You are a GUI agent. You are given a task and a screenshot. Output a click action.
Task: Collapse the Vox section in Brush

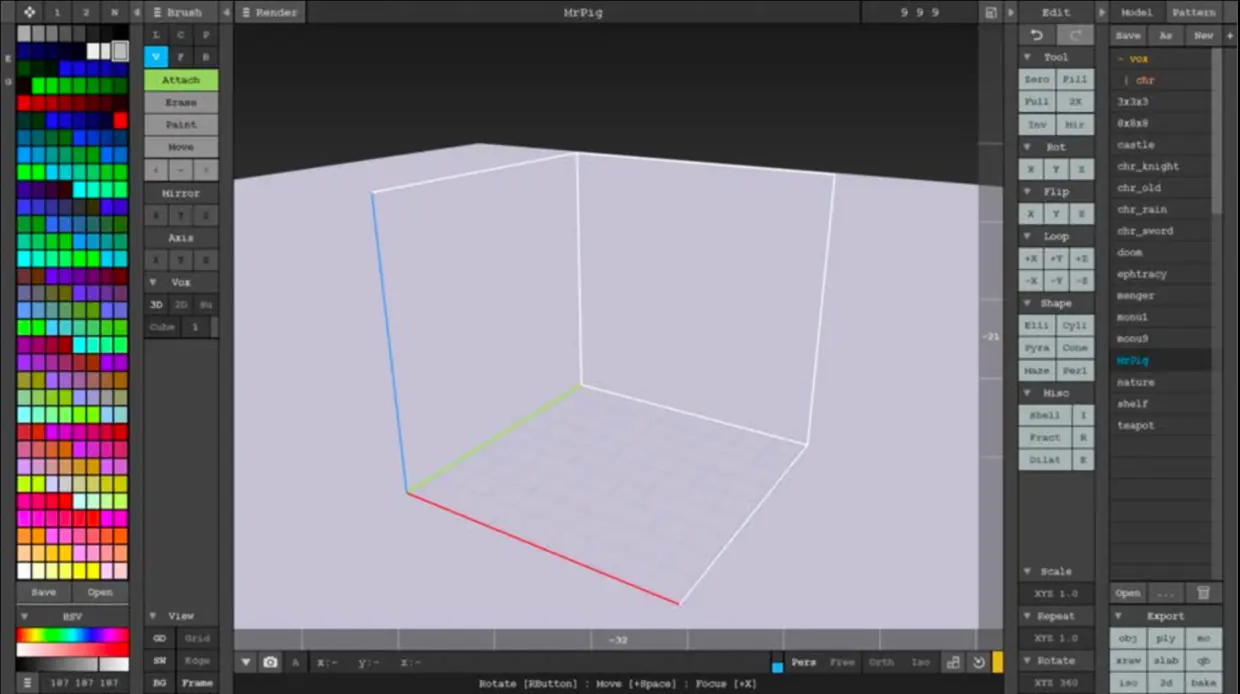point(153,282)
